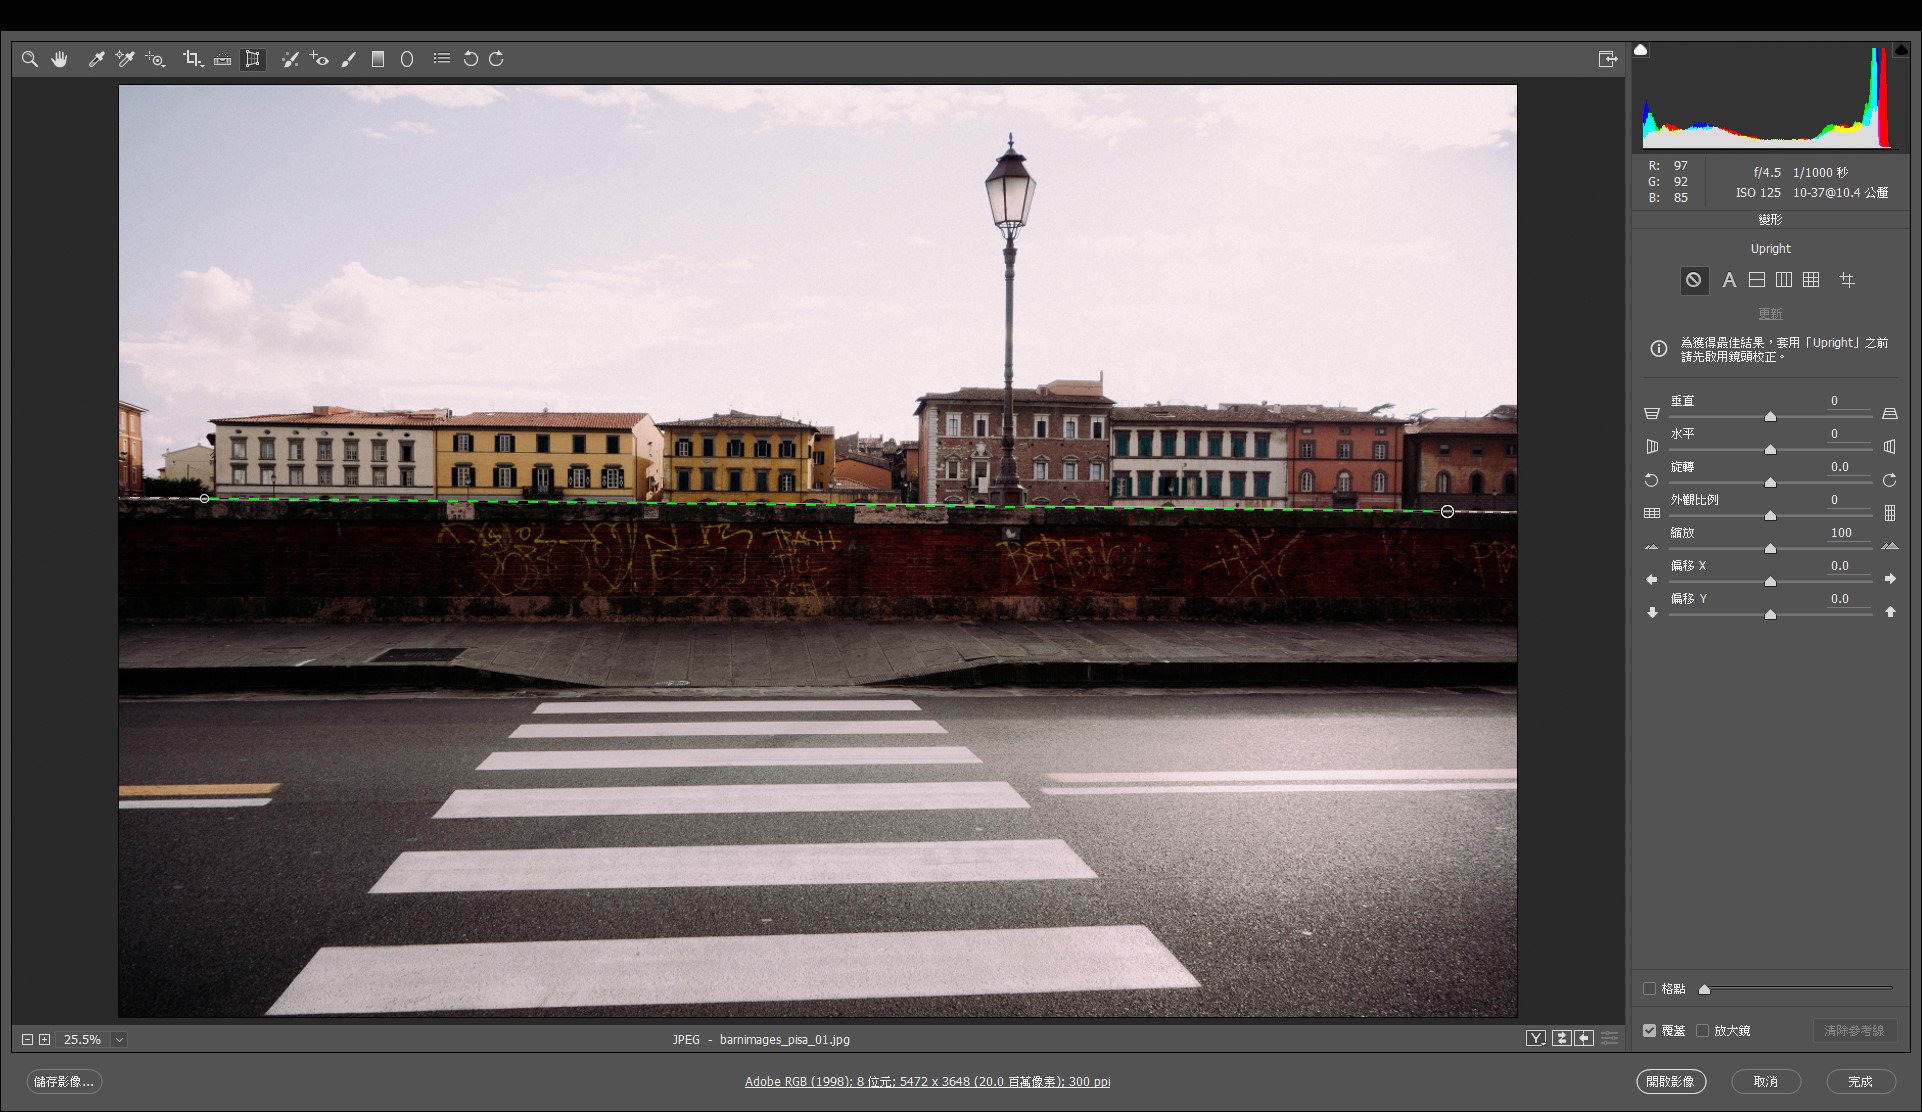Click rotate counterclockwise icon beside 旋轉 slider
Image resolution: width=1922 pixels, height=1112 pixels.
click(x=1651, y=481)
